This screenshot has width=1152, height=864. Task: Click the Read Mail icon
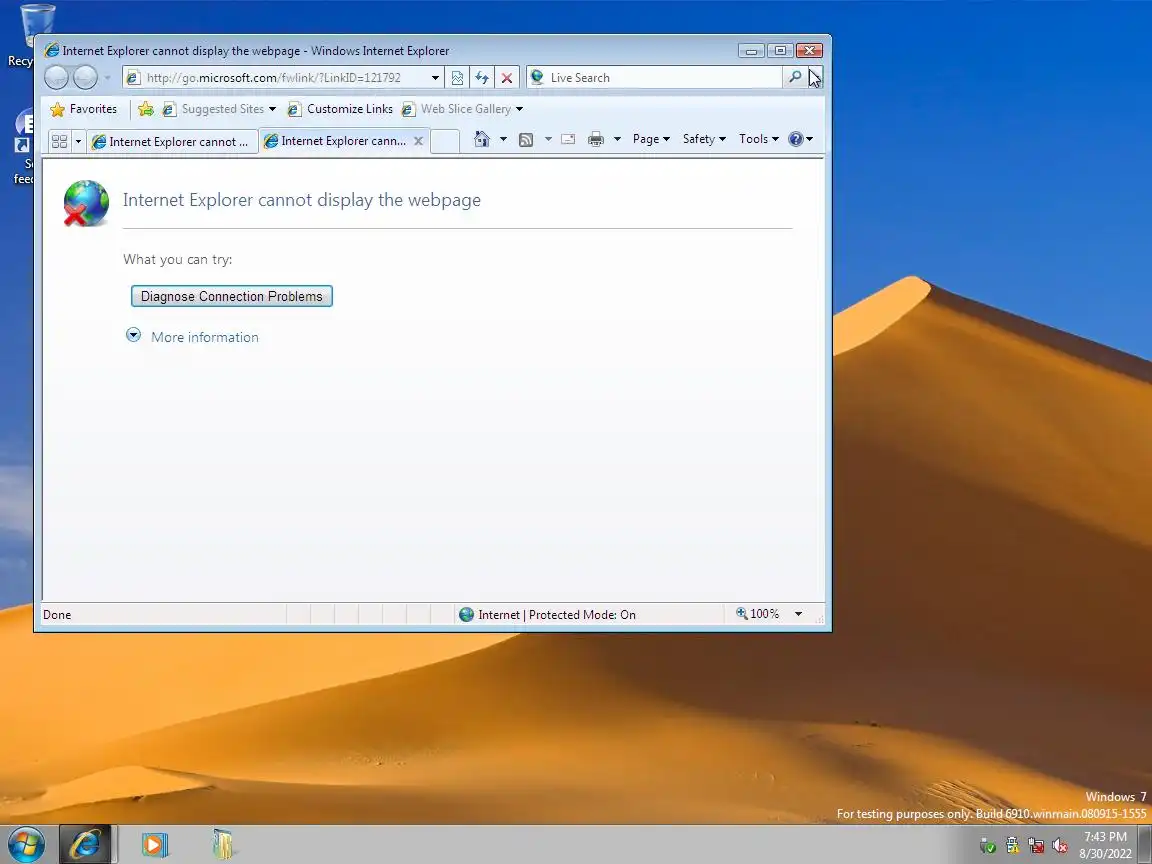(568, 139)
